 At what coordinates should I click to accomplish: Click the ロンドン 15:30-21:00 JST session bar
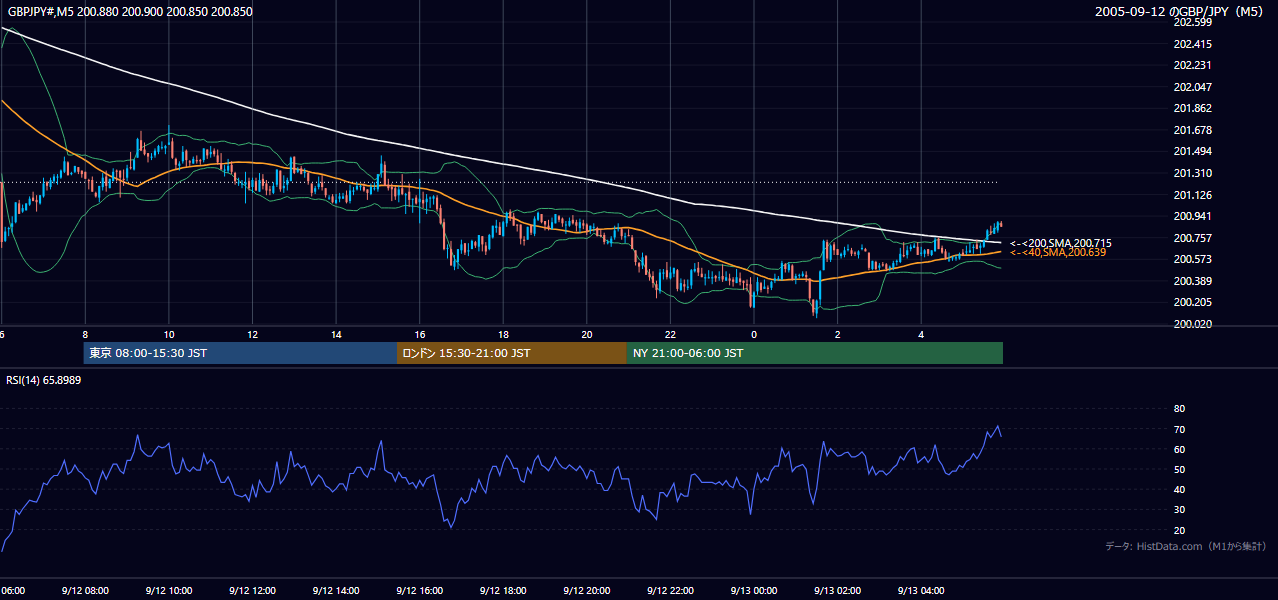click(512, 353)
